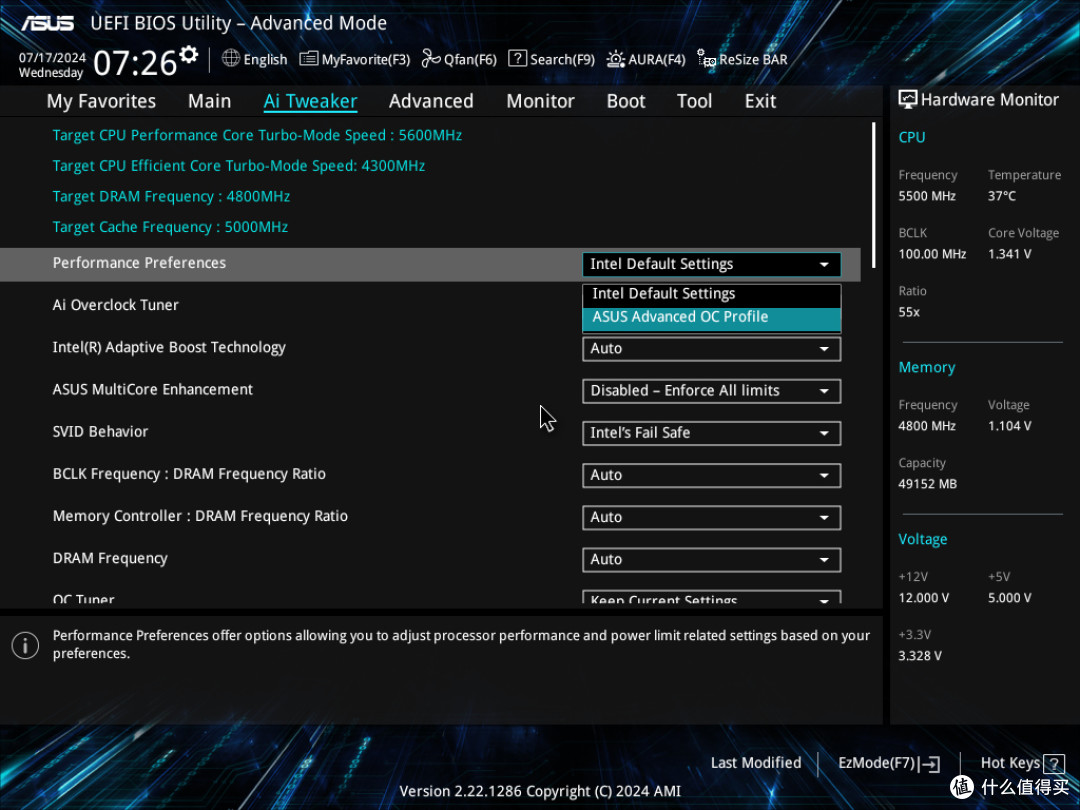The image size is (1080, 810).
Task: Open the Exit tab
Action: pyautogui.click(x=760, y=101)
